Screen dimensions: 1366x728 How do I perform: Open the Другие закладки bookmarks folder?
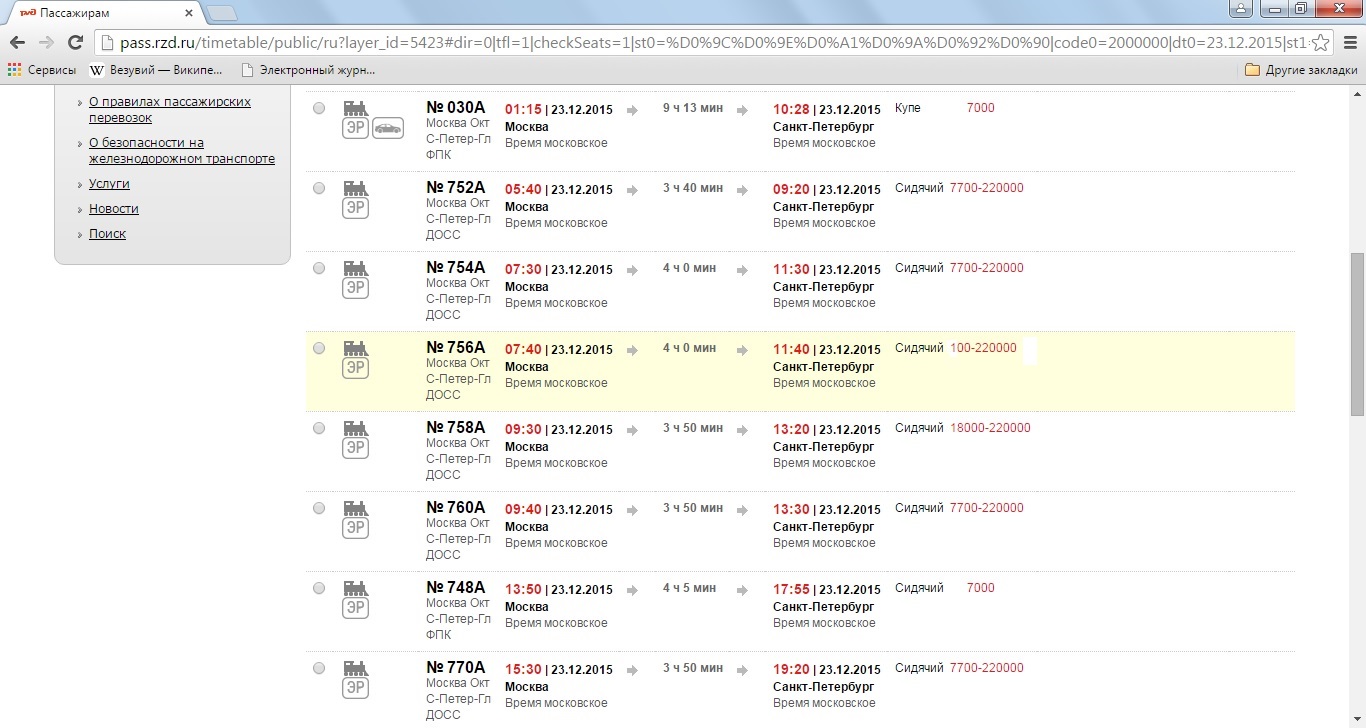1301,70
